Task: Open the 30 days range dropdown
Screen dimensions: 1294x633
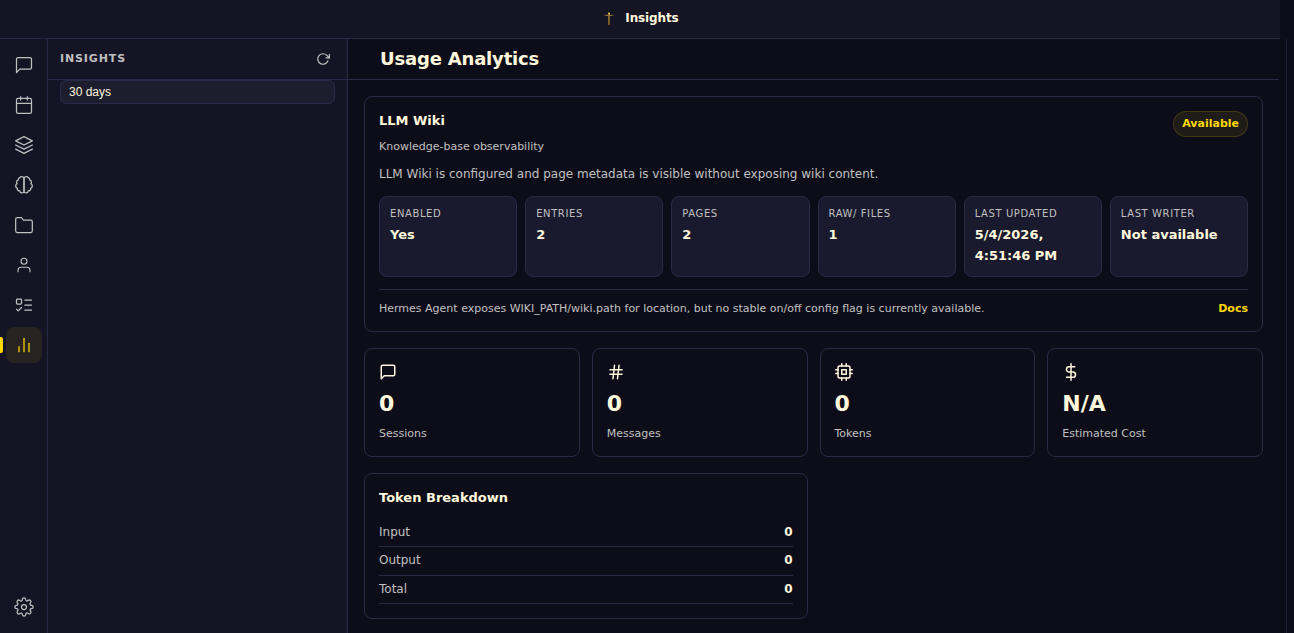Action: pos(197,92)
